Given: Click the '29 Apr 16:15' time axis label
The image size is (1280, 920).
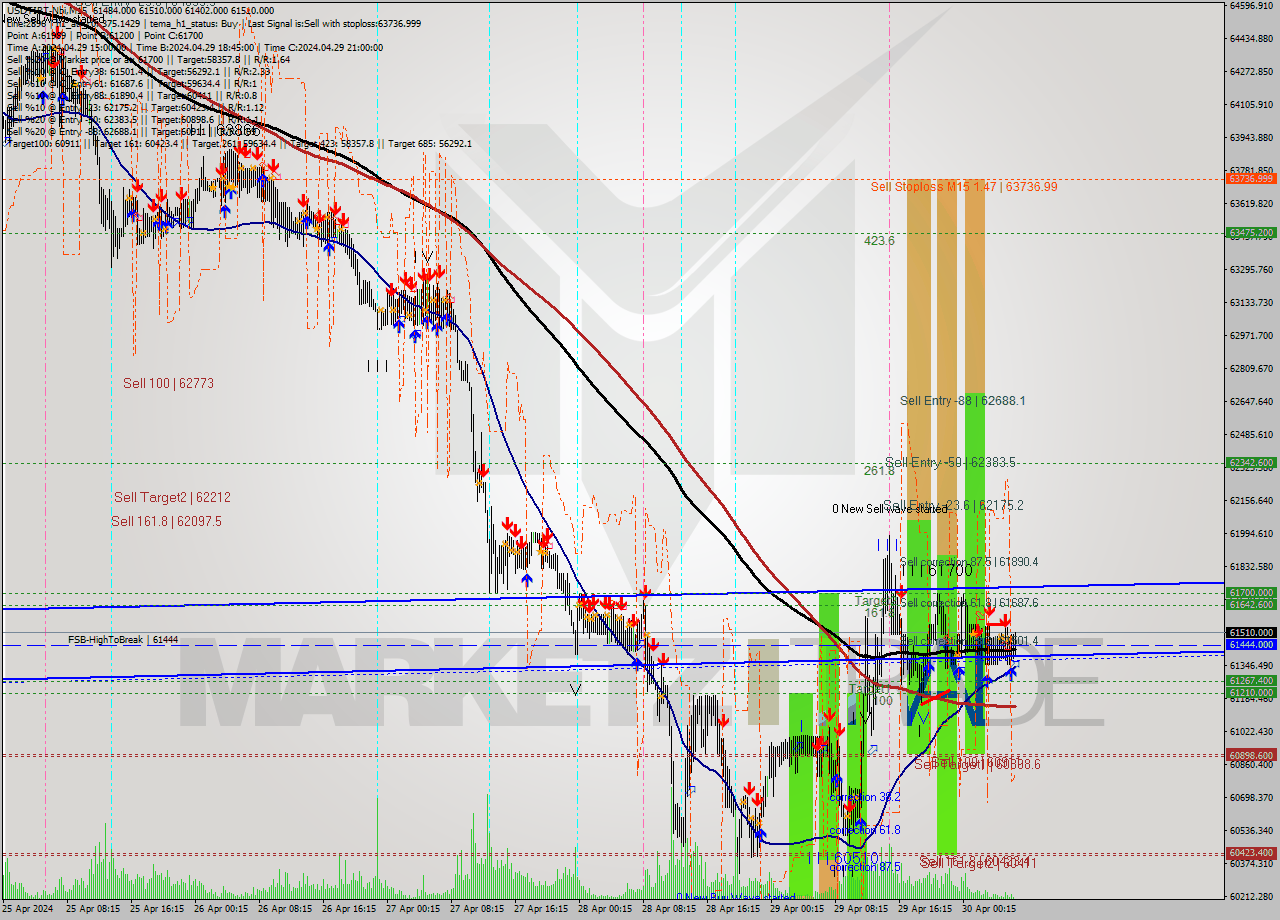Looking at the screenshot, I should (x=924, y=909).
